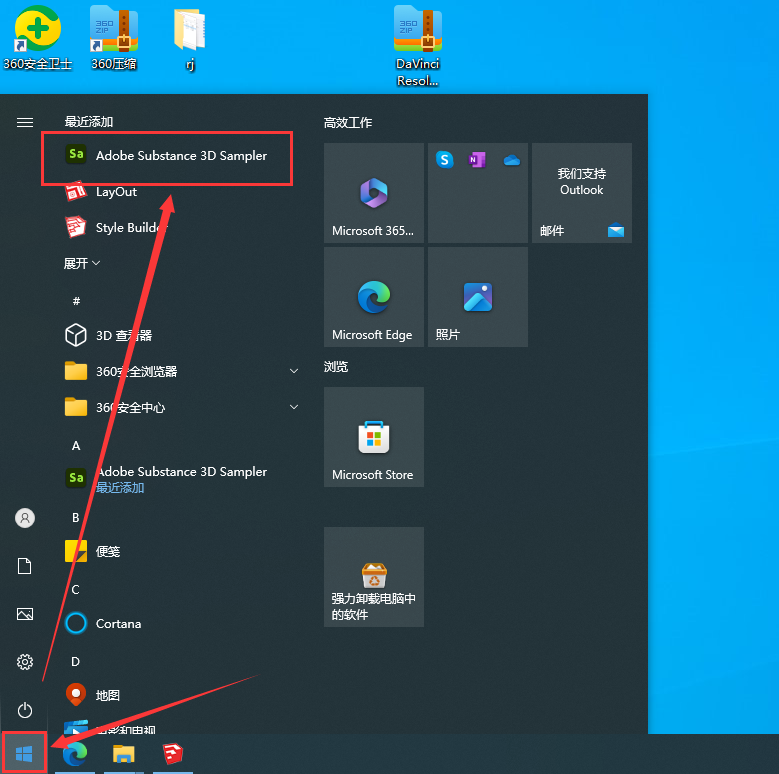Open OneDrive from the tile group
Viewport: 779px width, 774px height.
(512, 160)
